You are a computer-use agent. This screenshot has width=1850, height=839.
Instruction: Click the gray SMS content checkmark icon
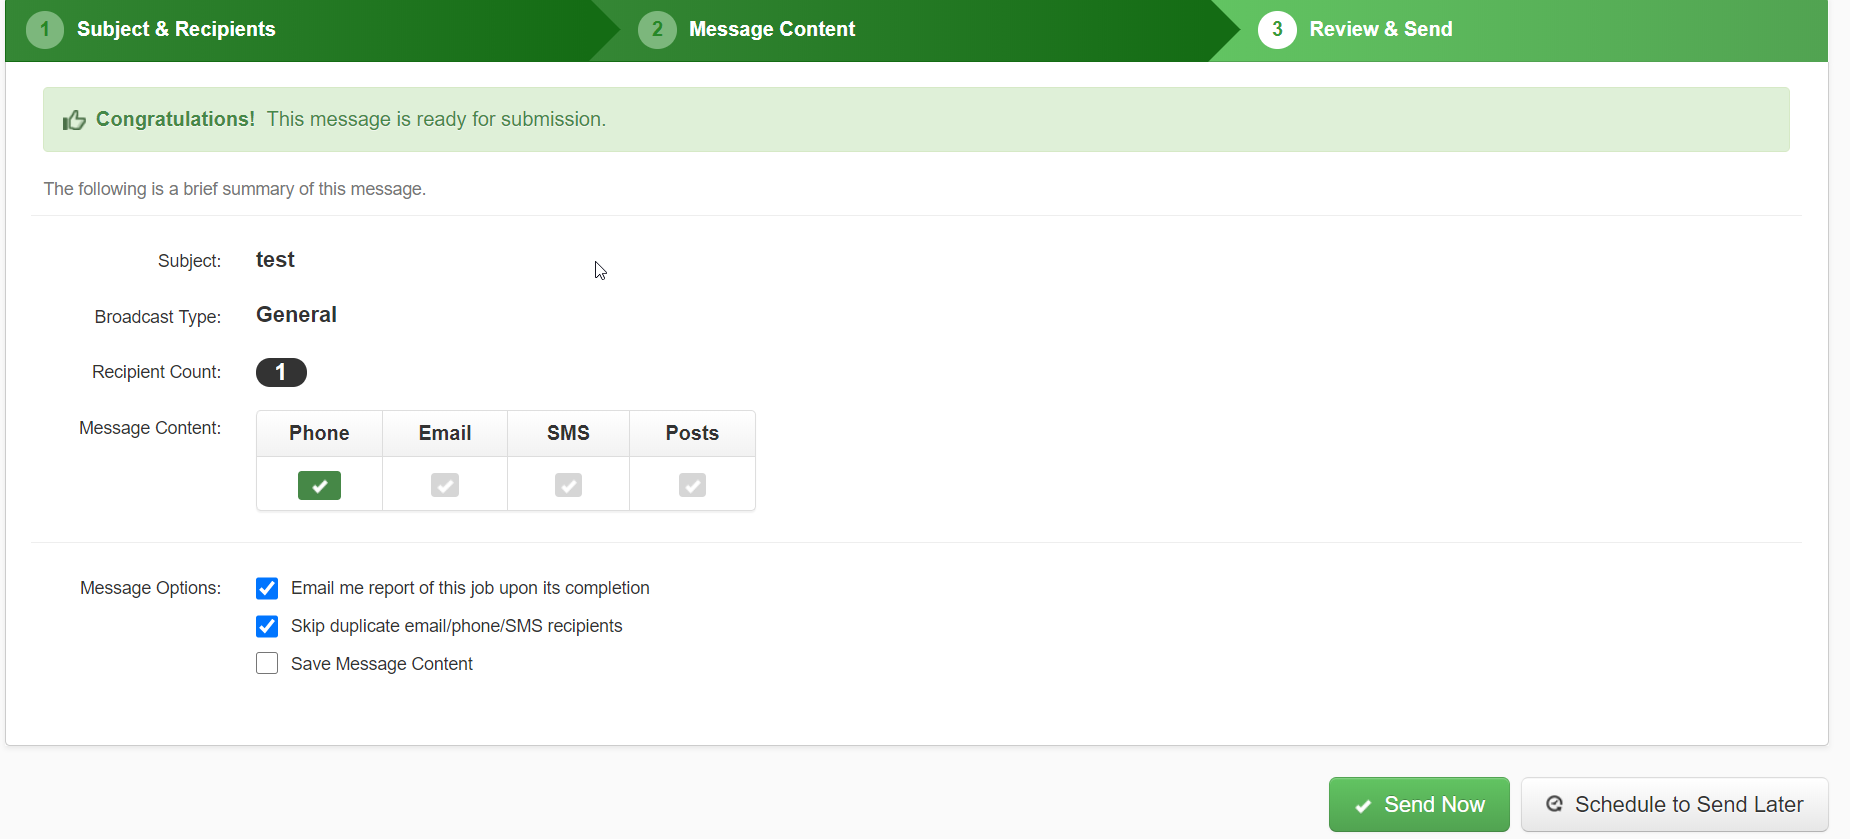point(568,485)
